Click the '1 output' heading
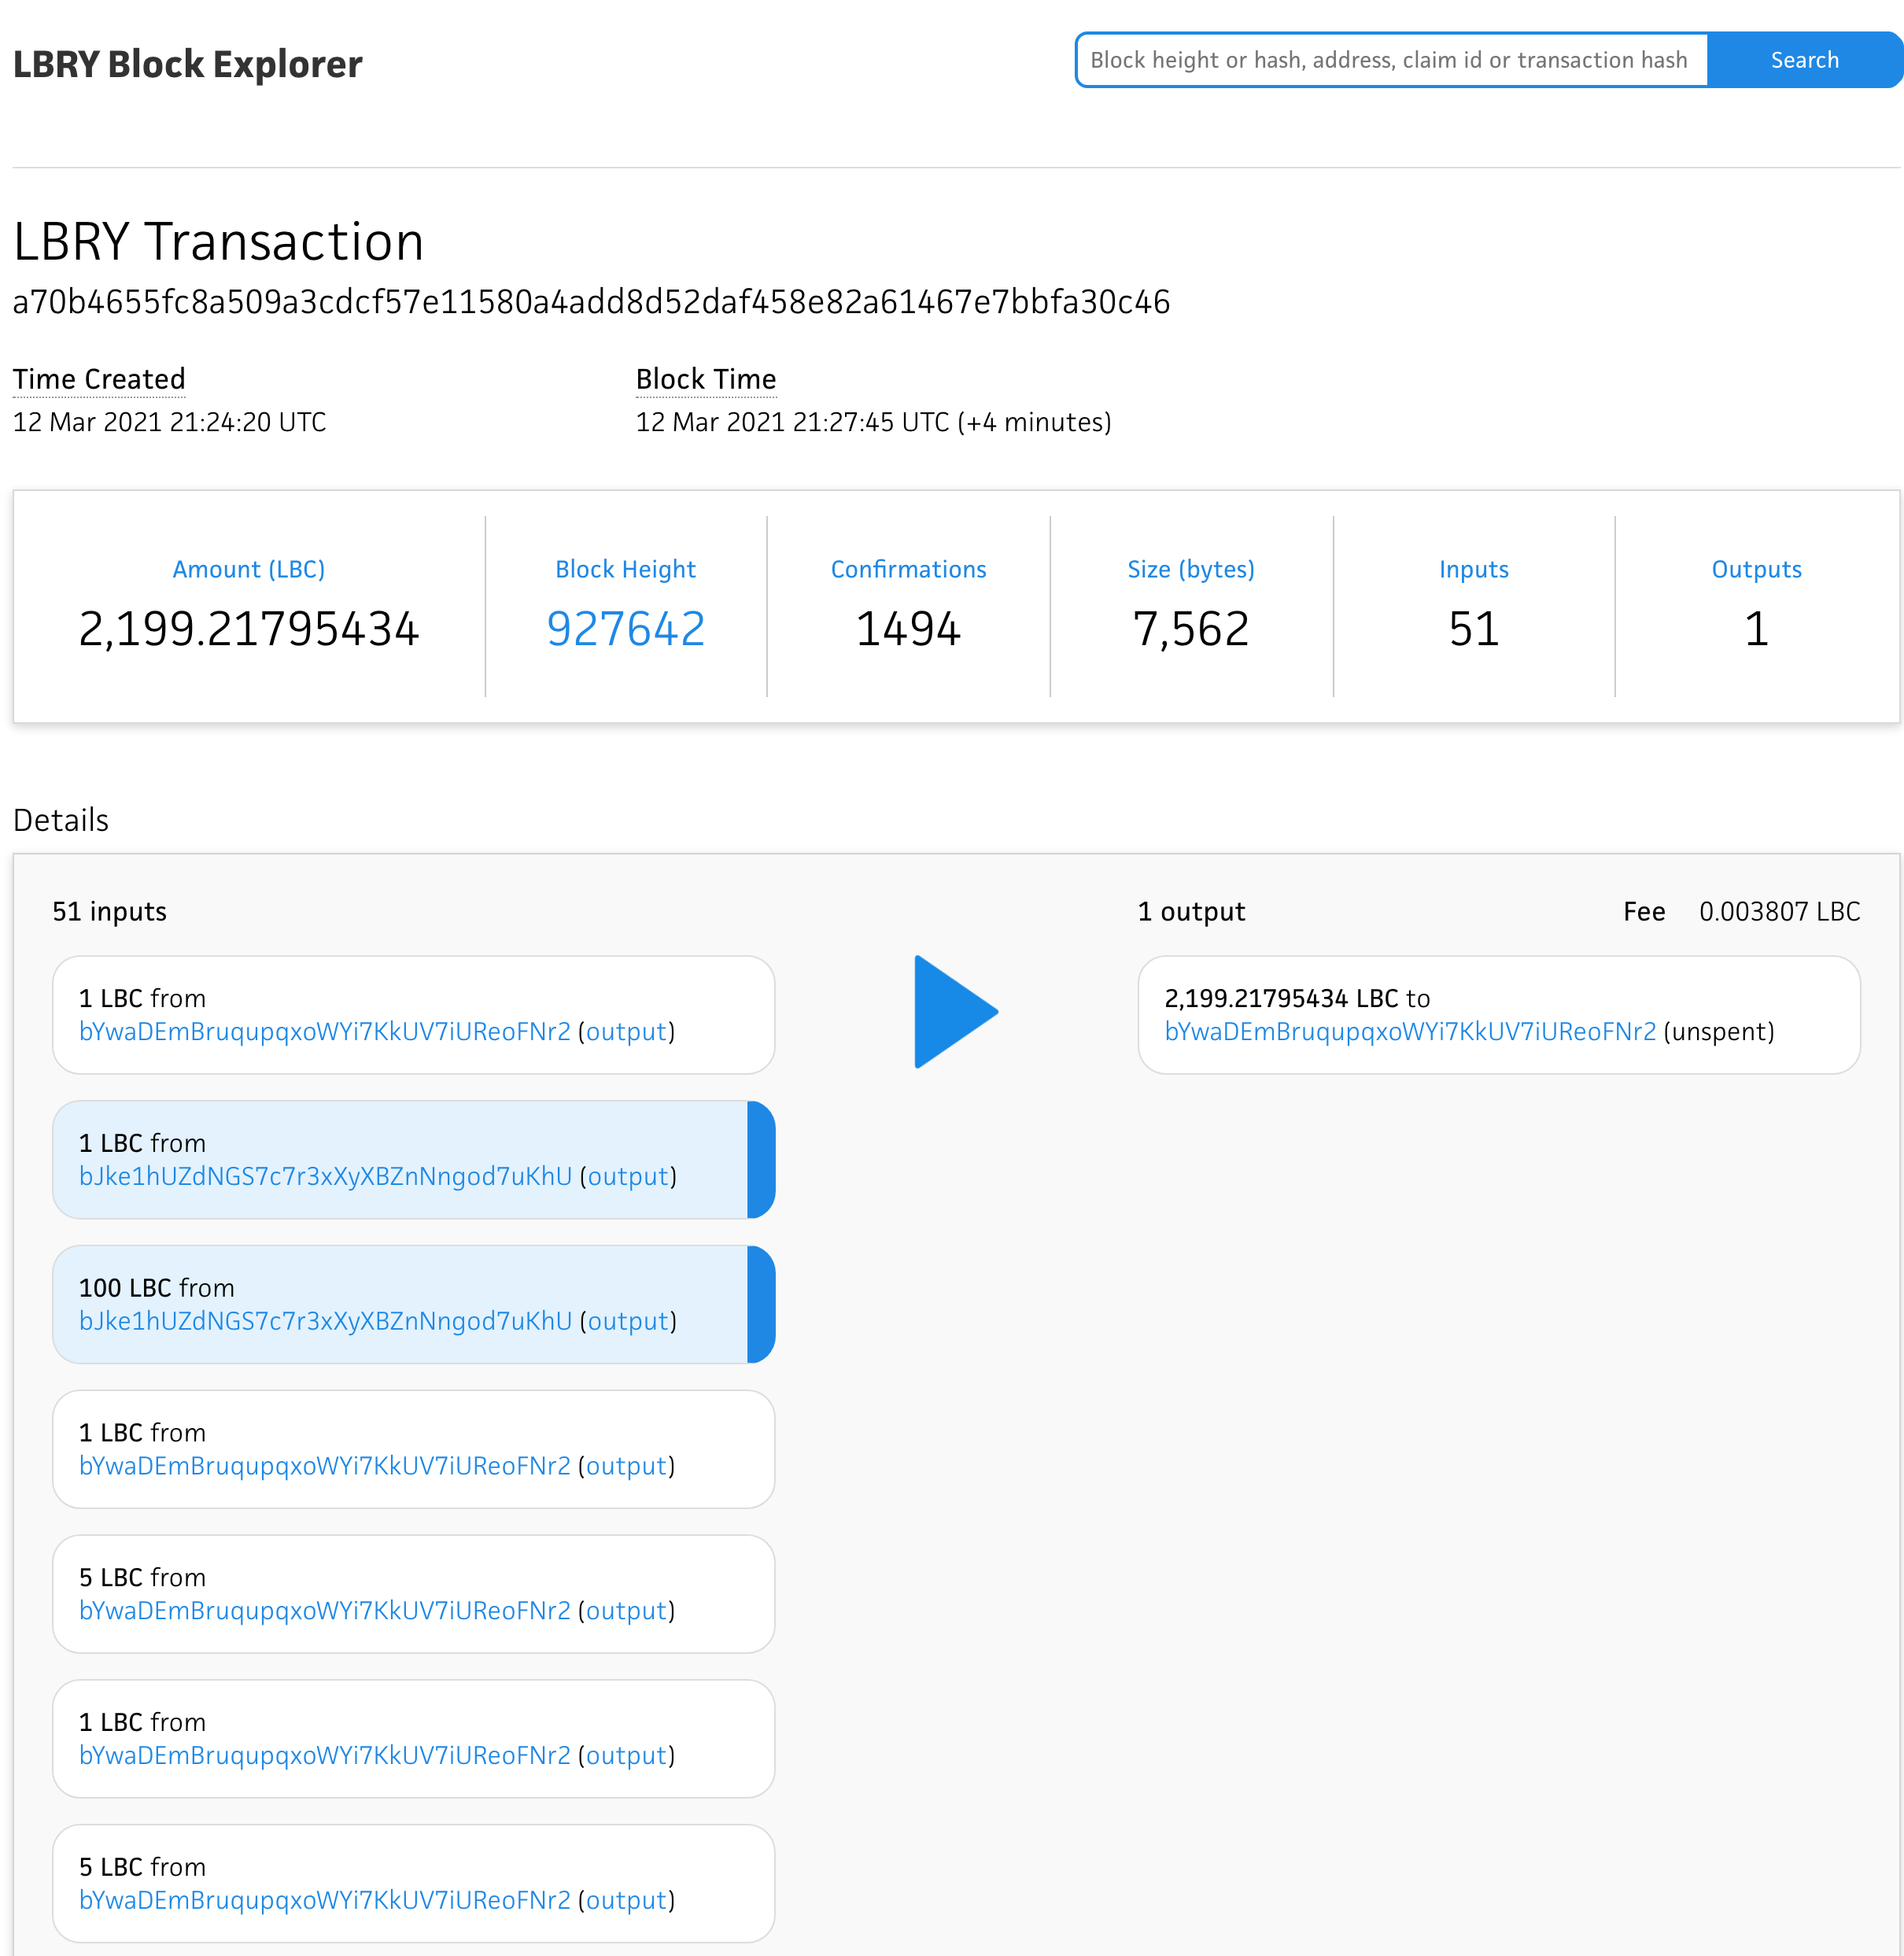The height and width of the screenshot is (1956, 1904). [x=1191, y=911]
